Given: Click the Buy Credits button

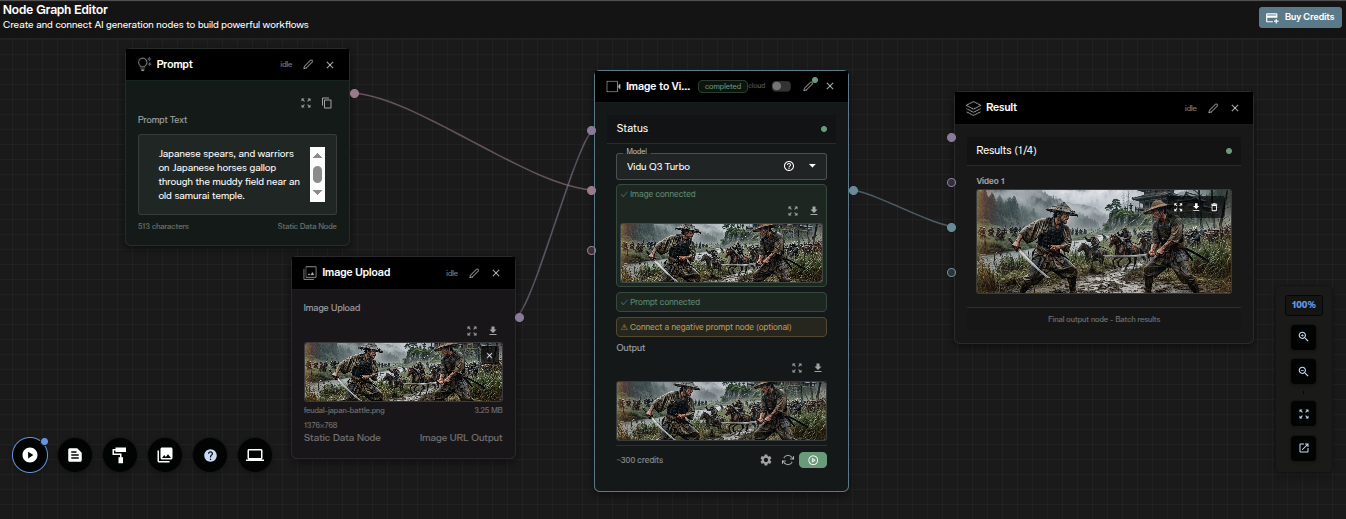Looking at the screenshot, I should [x=1300, y=17].
